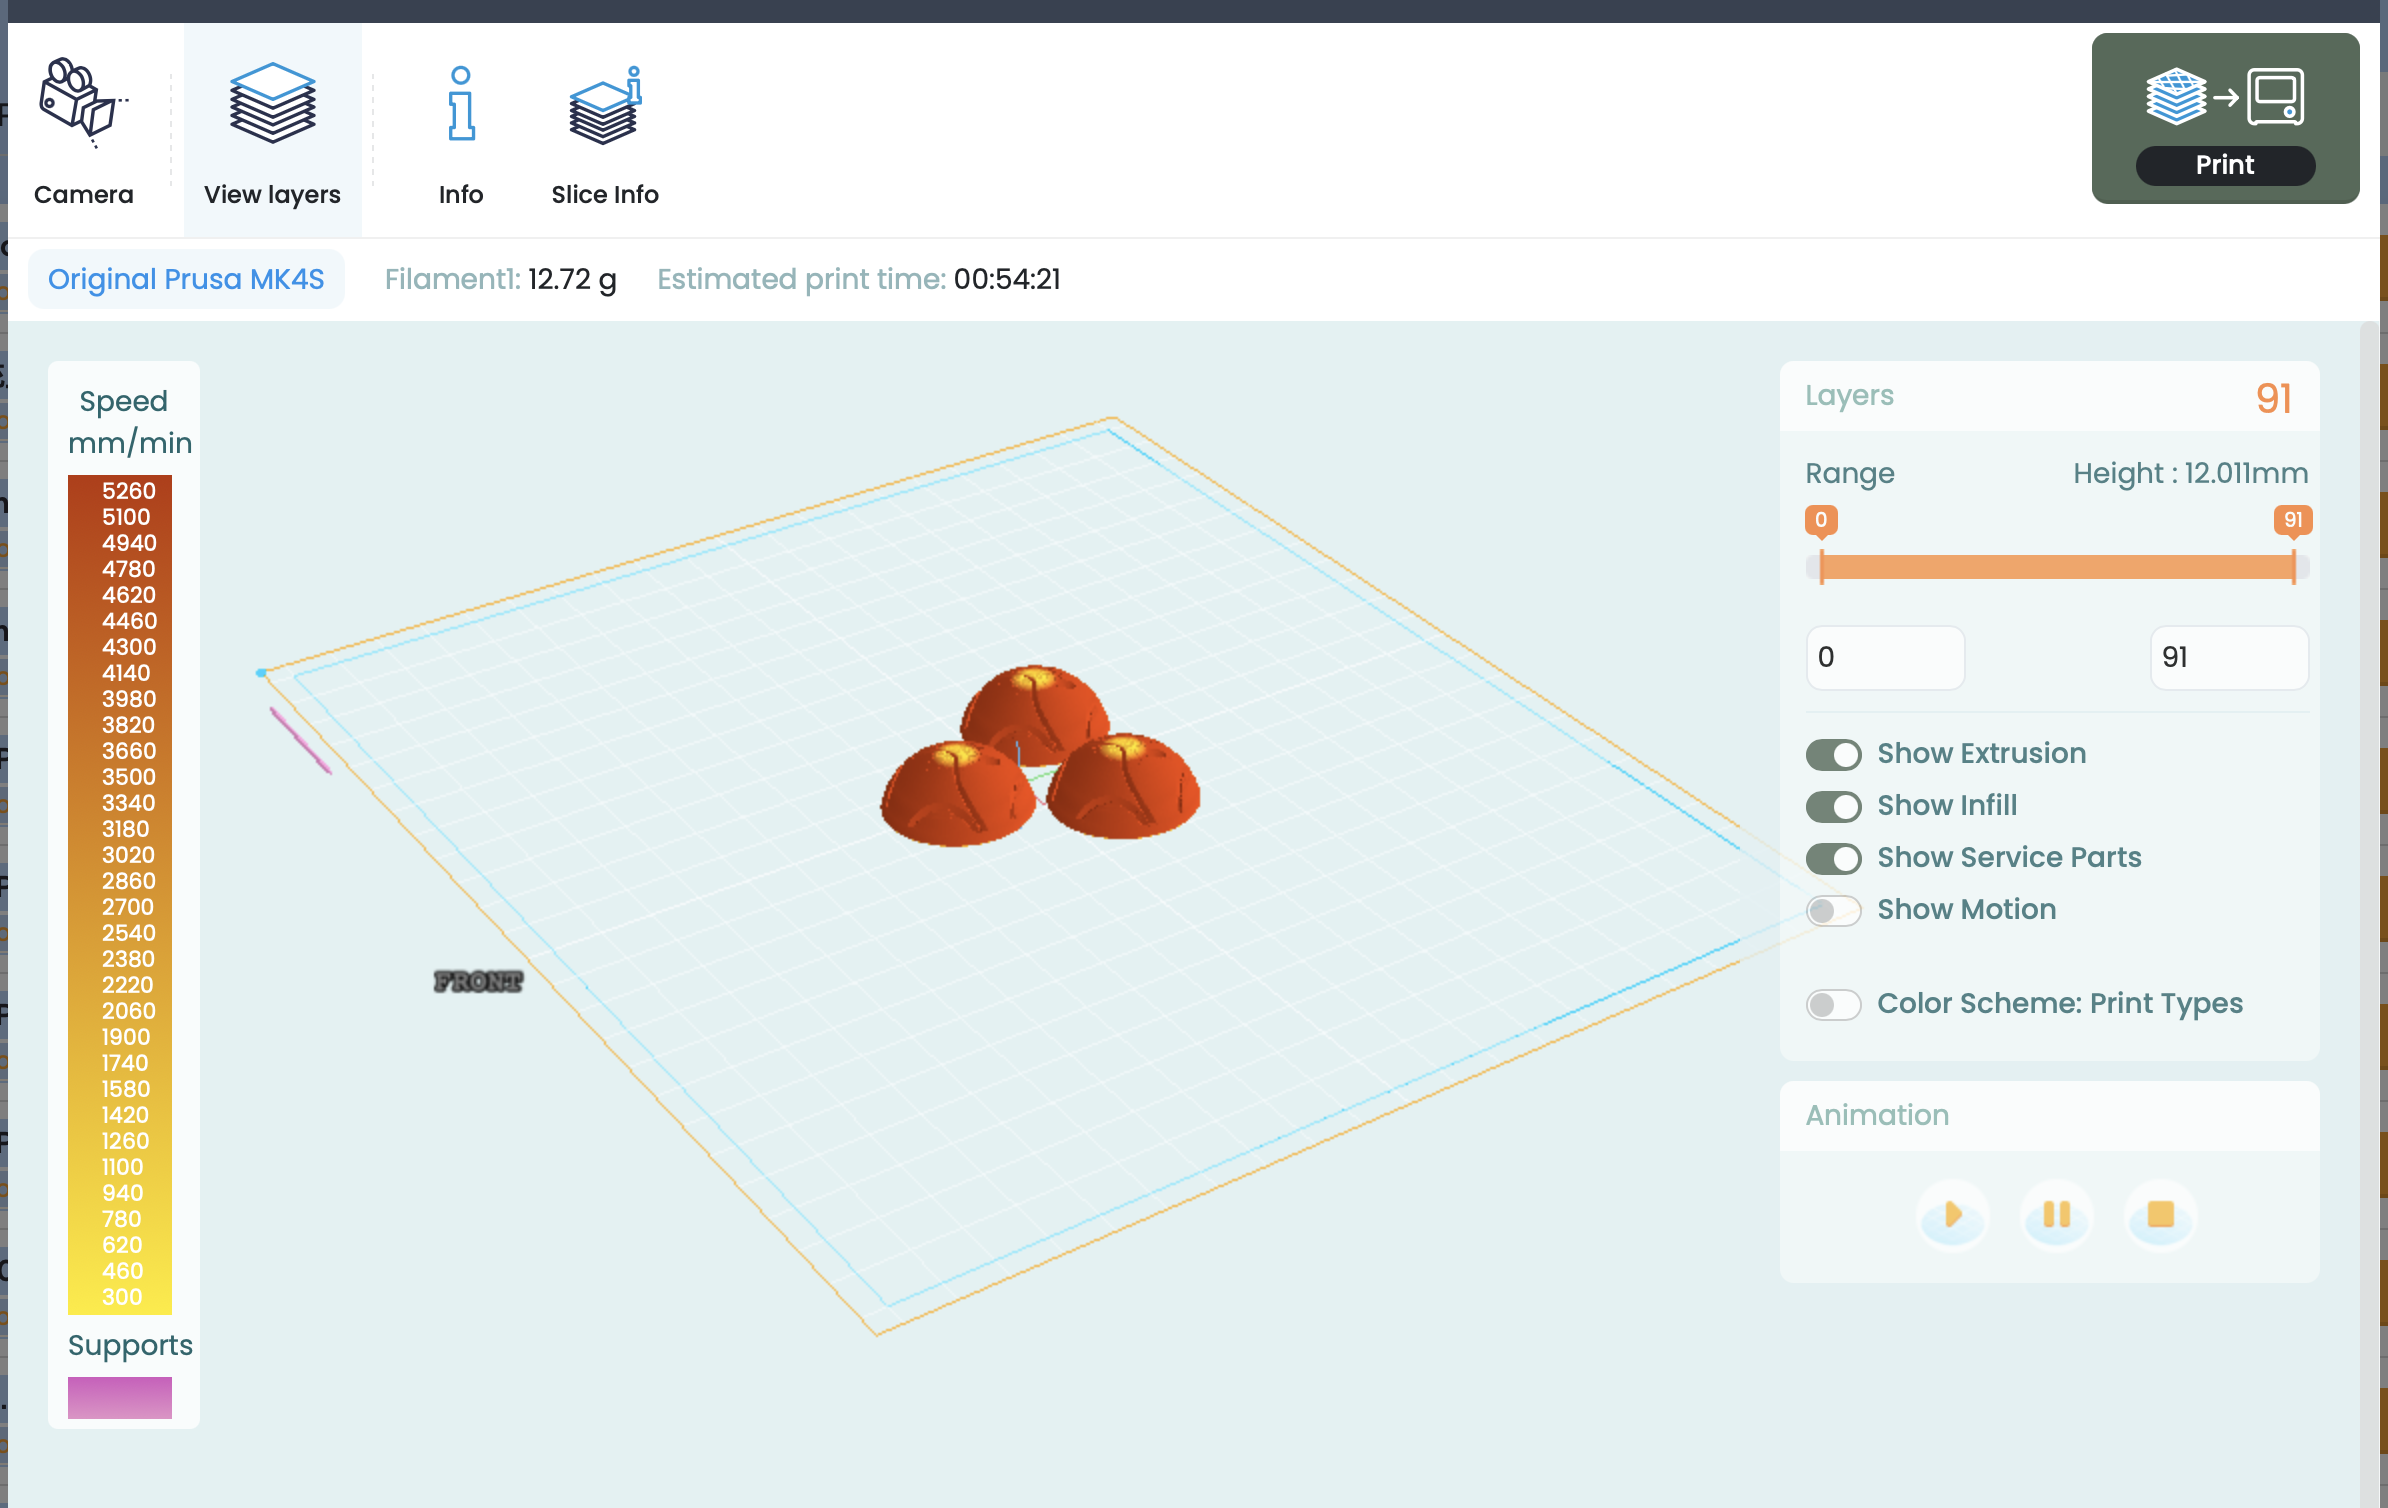The height and width of the screenshot is (1508, 2388).
Task: Enable the Show Motion toggle
Action: pyautogui.click(x=1833, y=910)
